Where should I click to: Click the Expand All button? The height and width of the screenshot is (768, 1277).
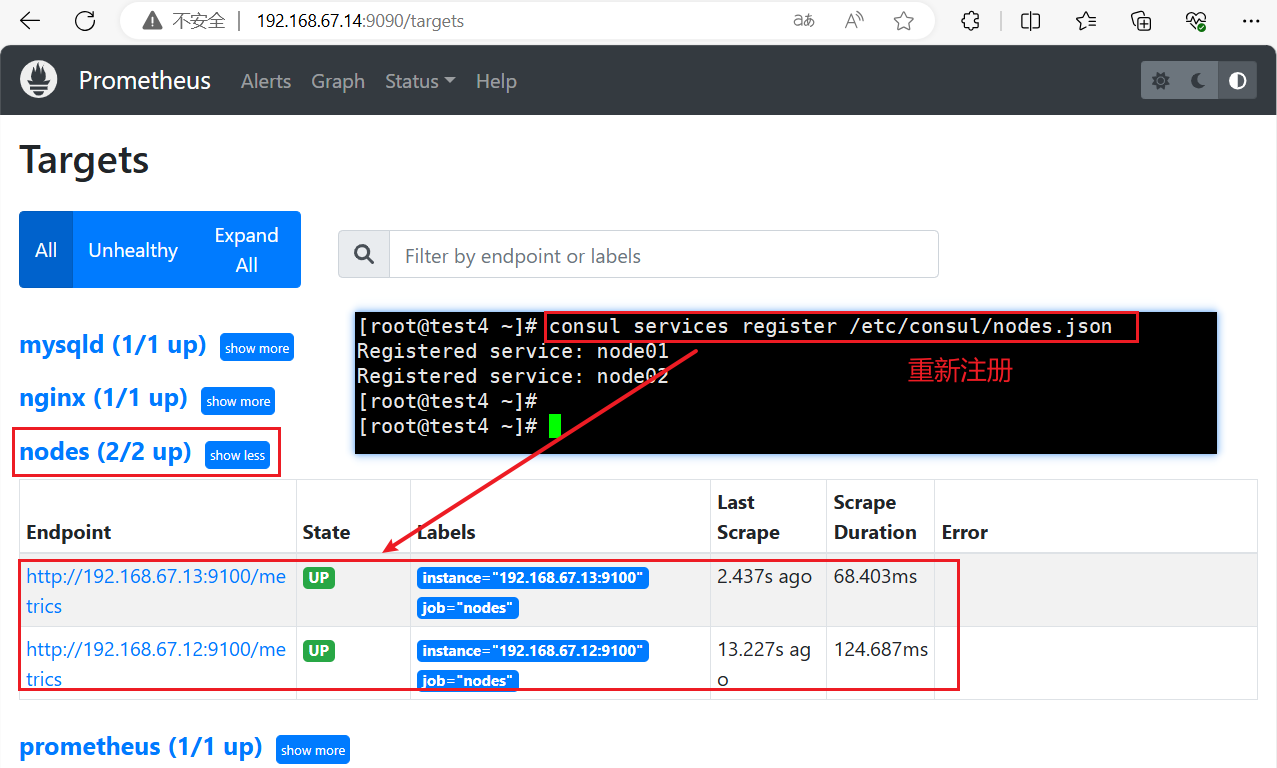click(246, 250)
